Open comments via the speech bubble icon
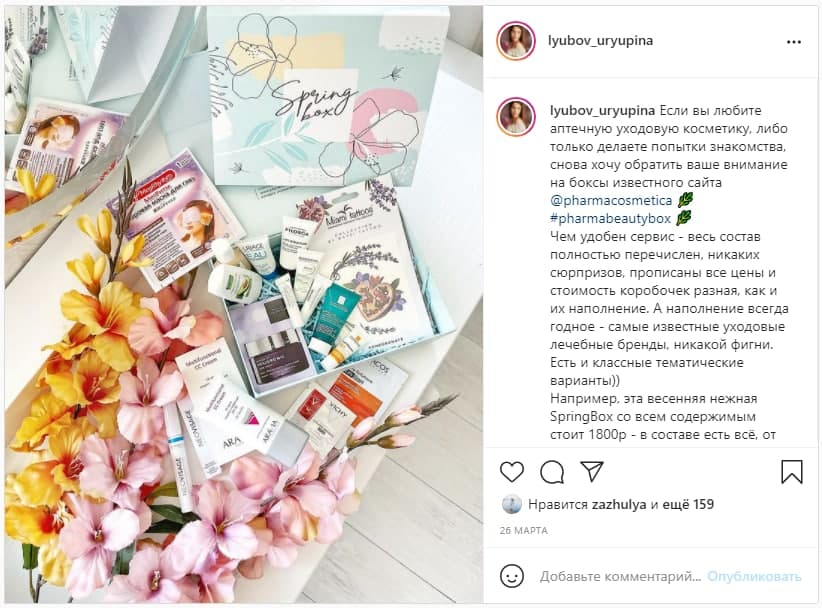This screenshot has height=608, width=822. coord(552,472)
